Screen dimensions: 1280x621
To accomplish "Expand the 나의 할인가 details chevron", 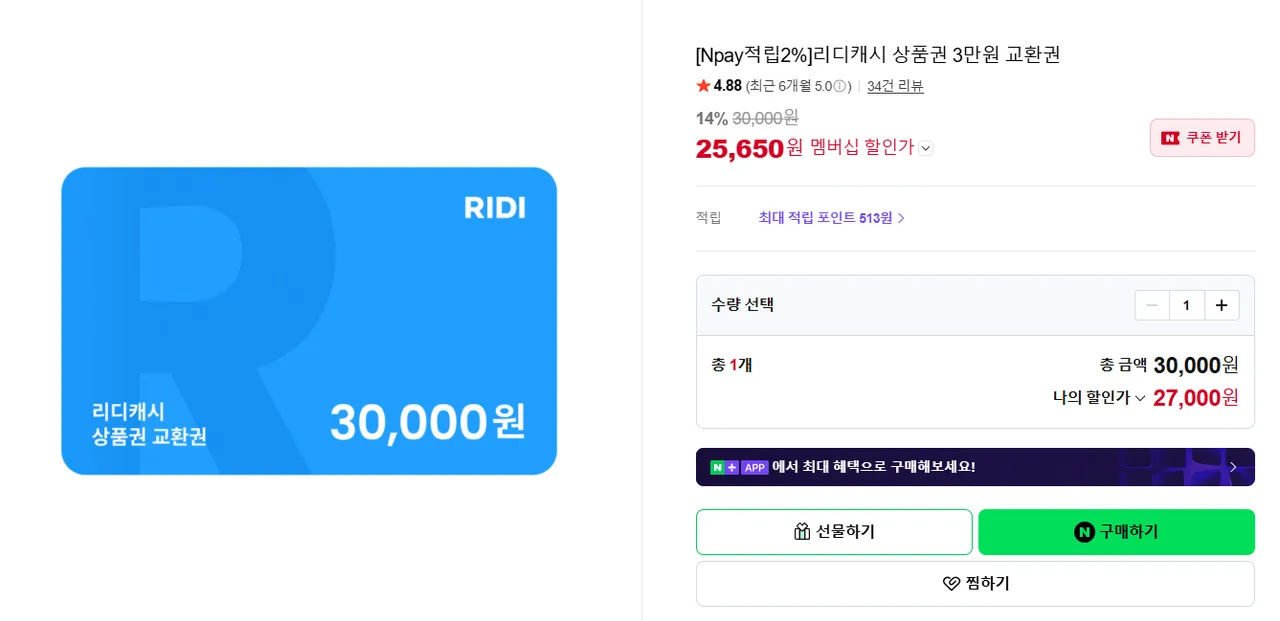I will 1140,398.
